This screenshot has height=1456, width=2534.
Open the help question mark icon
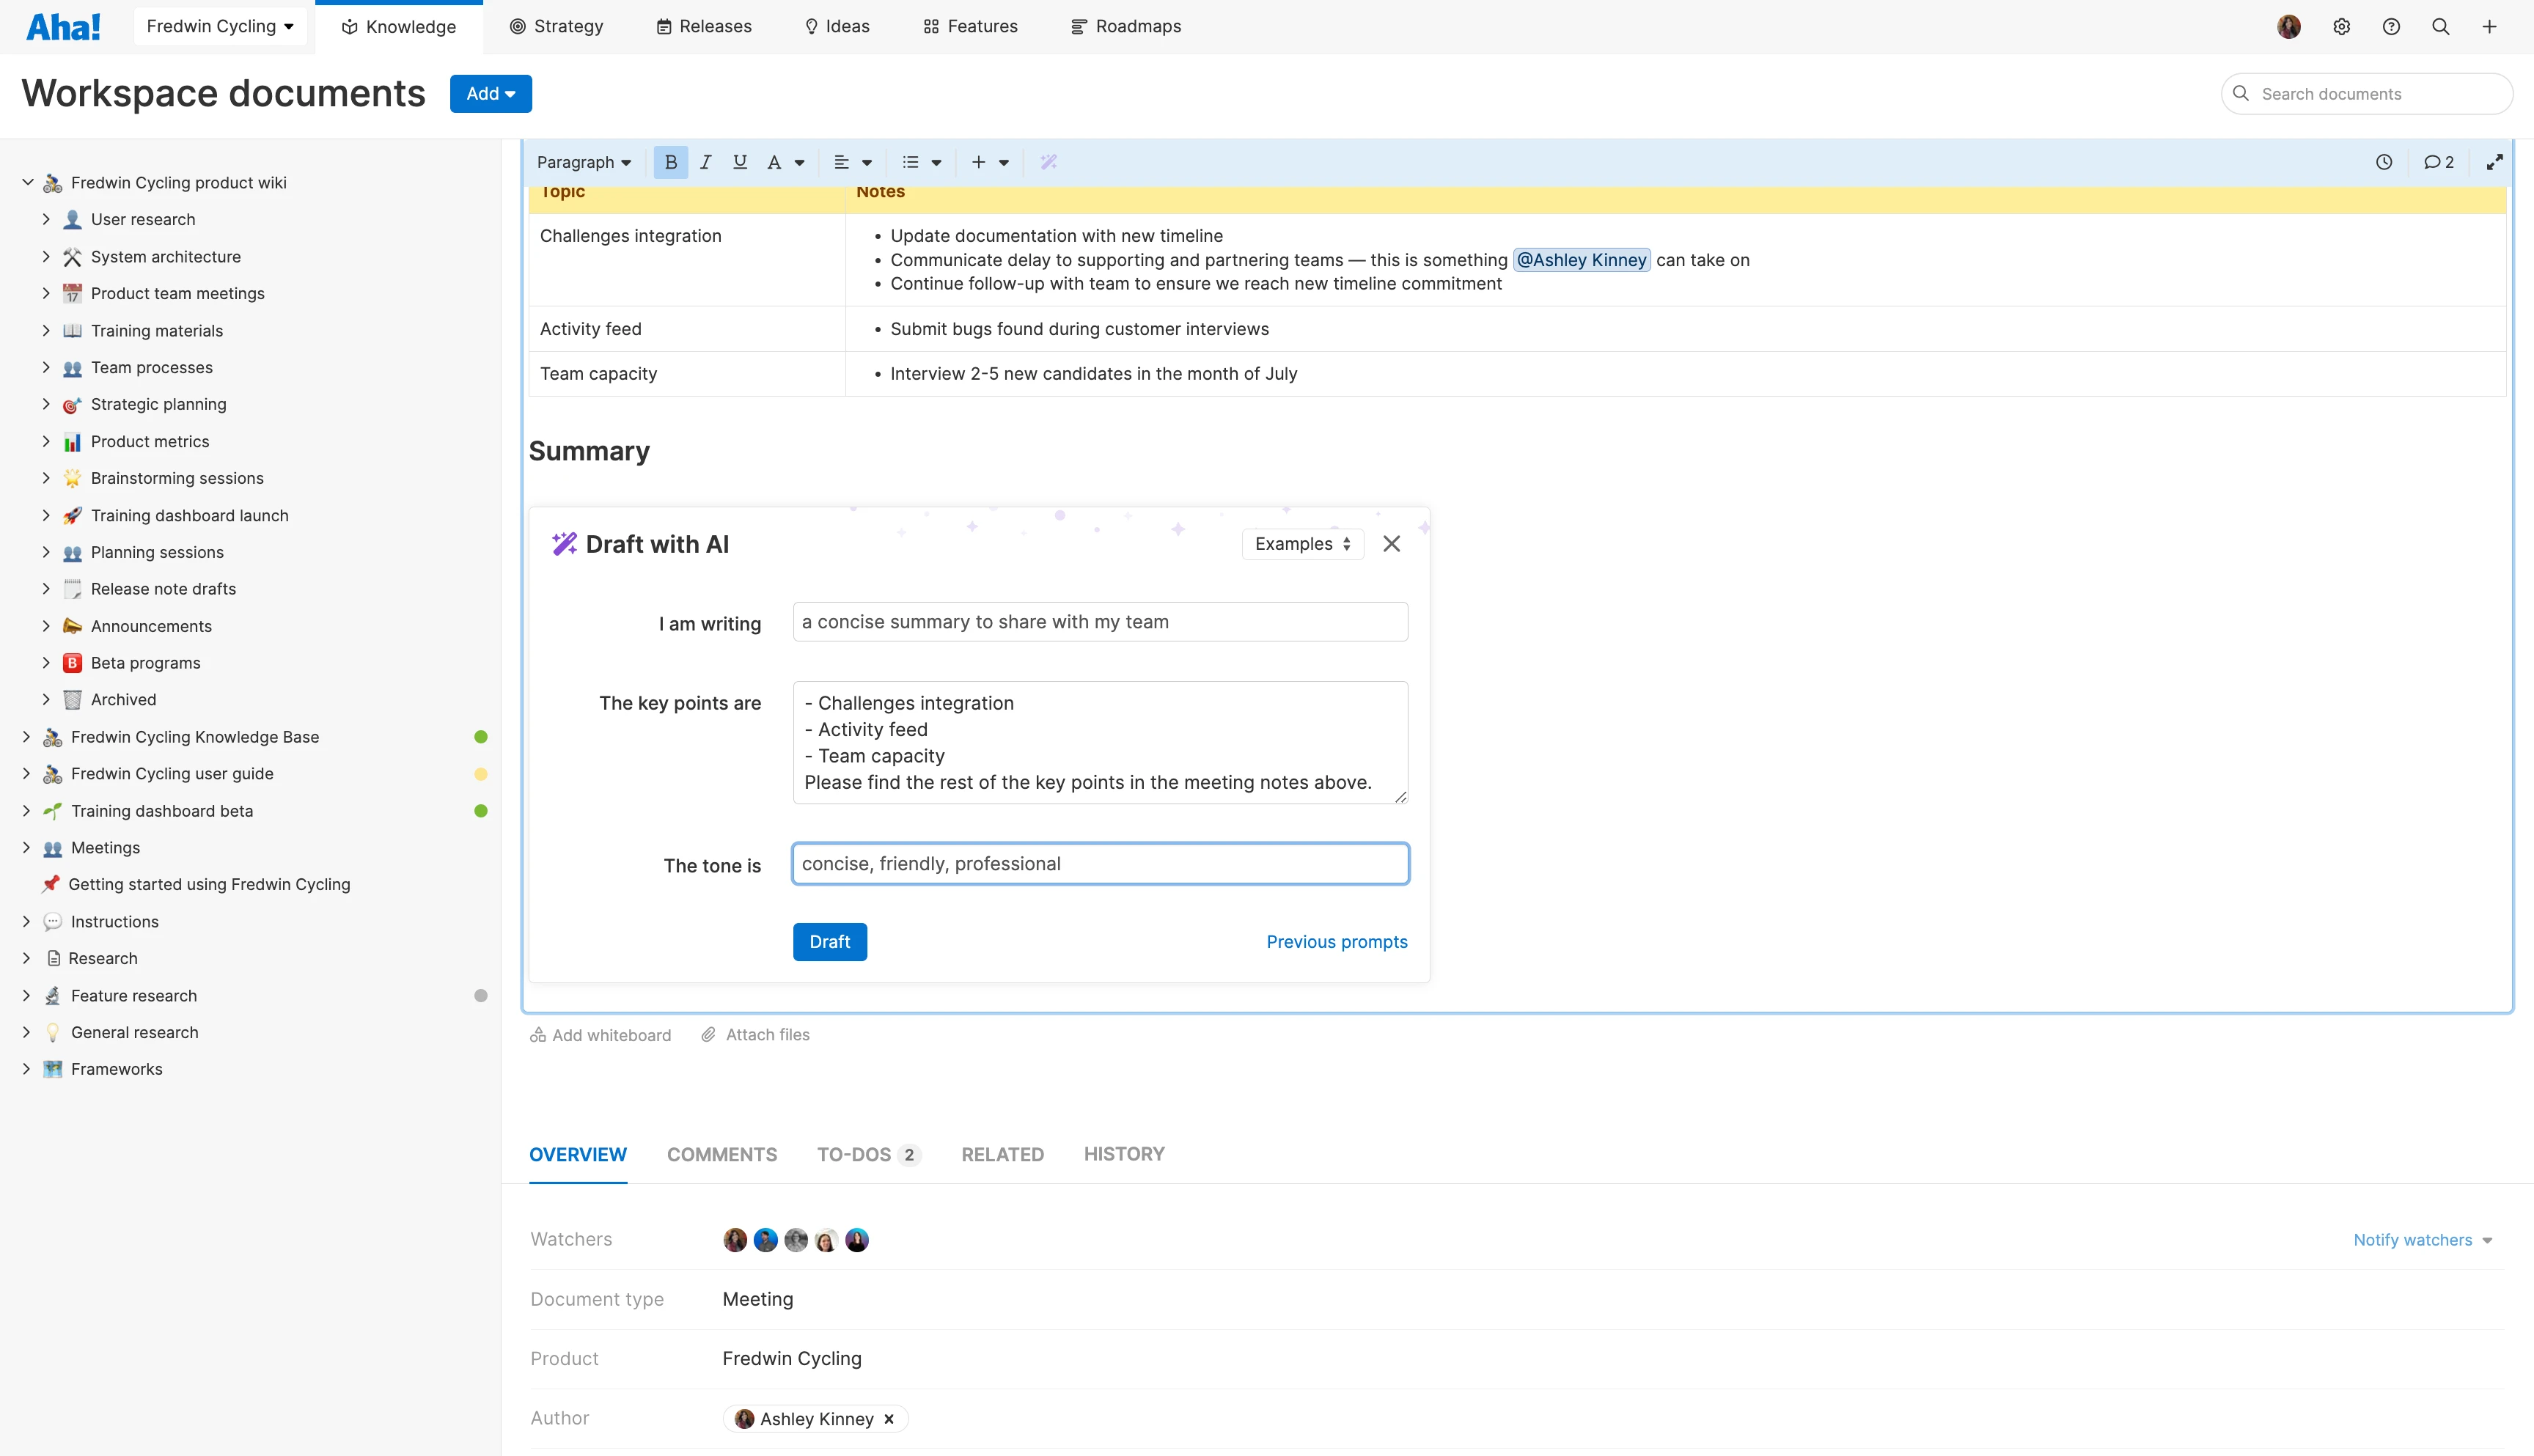pyautogui.click(x=2391, y=27)
